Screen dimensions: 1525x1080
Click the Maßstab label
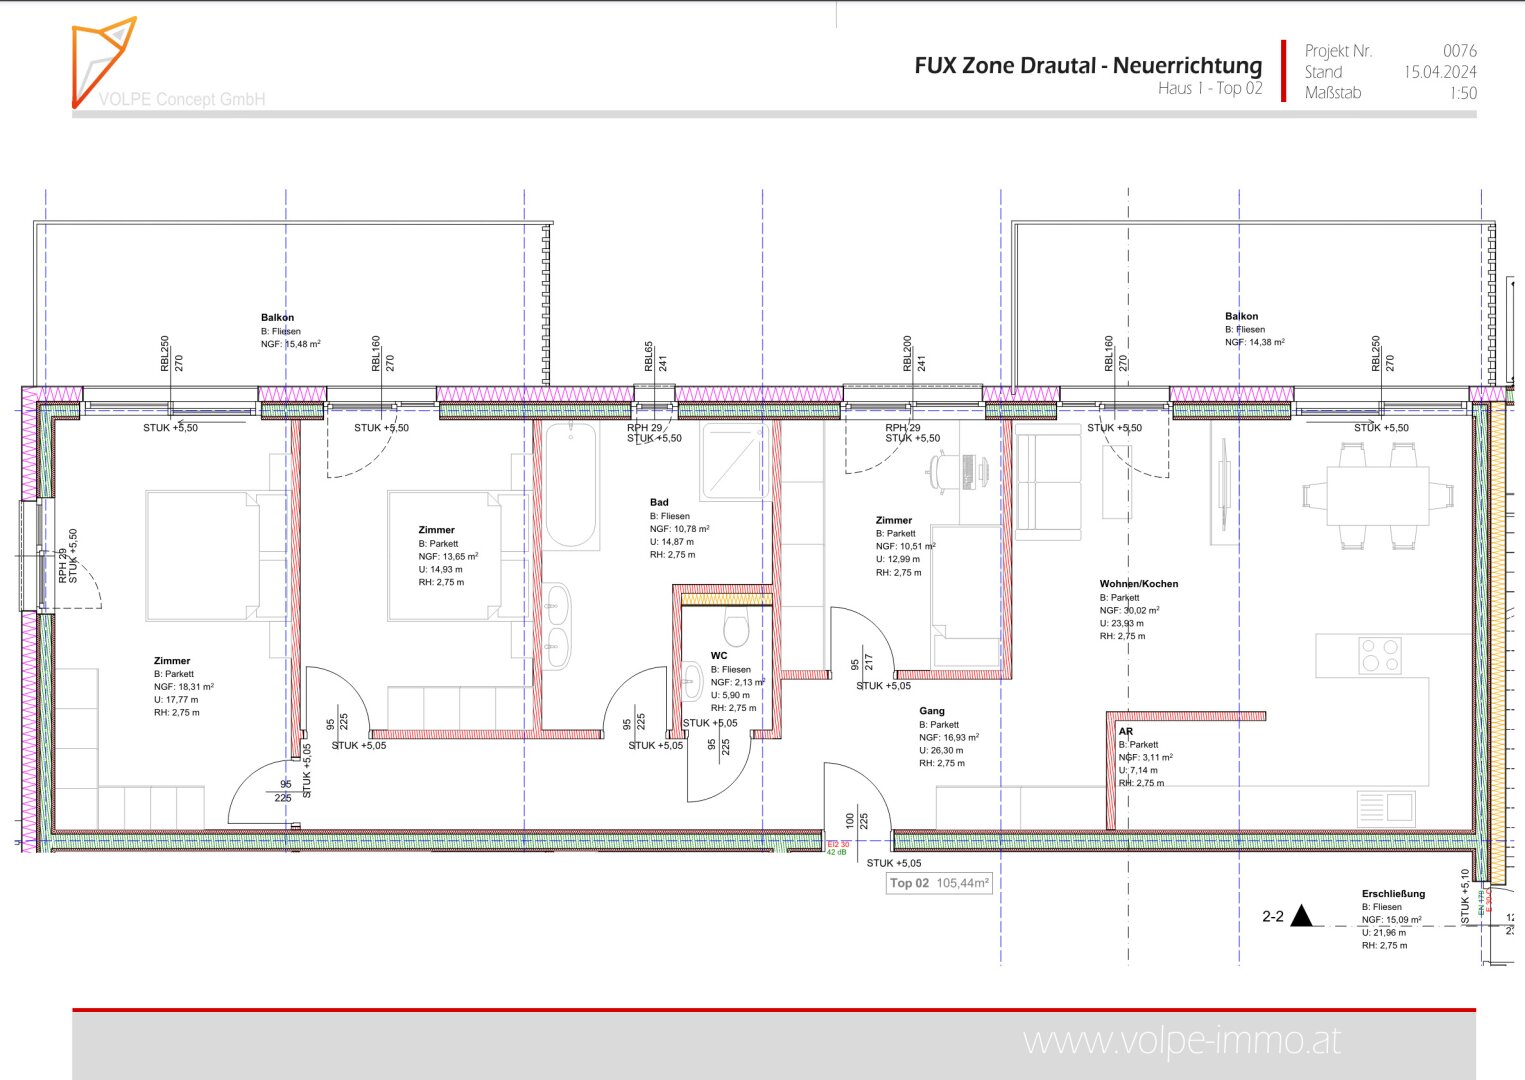coord(1333,93)
